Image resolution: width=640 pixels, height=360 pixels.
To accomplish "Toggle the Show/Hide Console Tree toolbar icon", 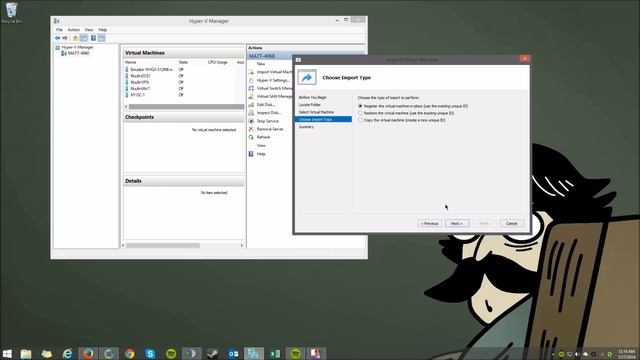I will pos(84,38).
